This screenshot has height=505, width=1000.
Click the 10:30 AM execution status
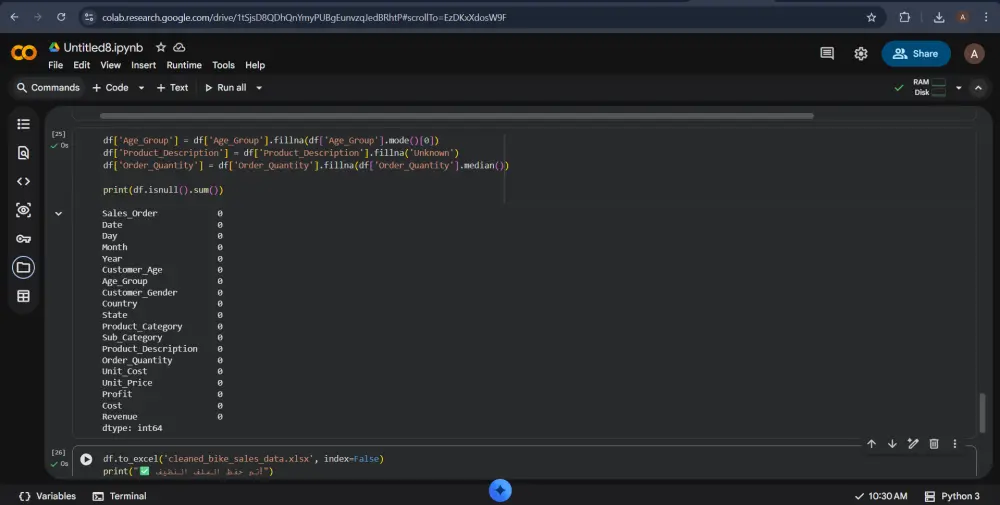[881, 496]
